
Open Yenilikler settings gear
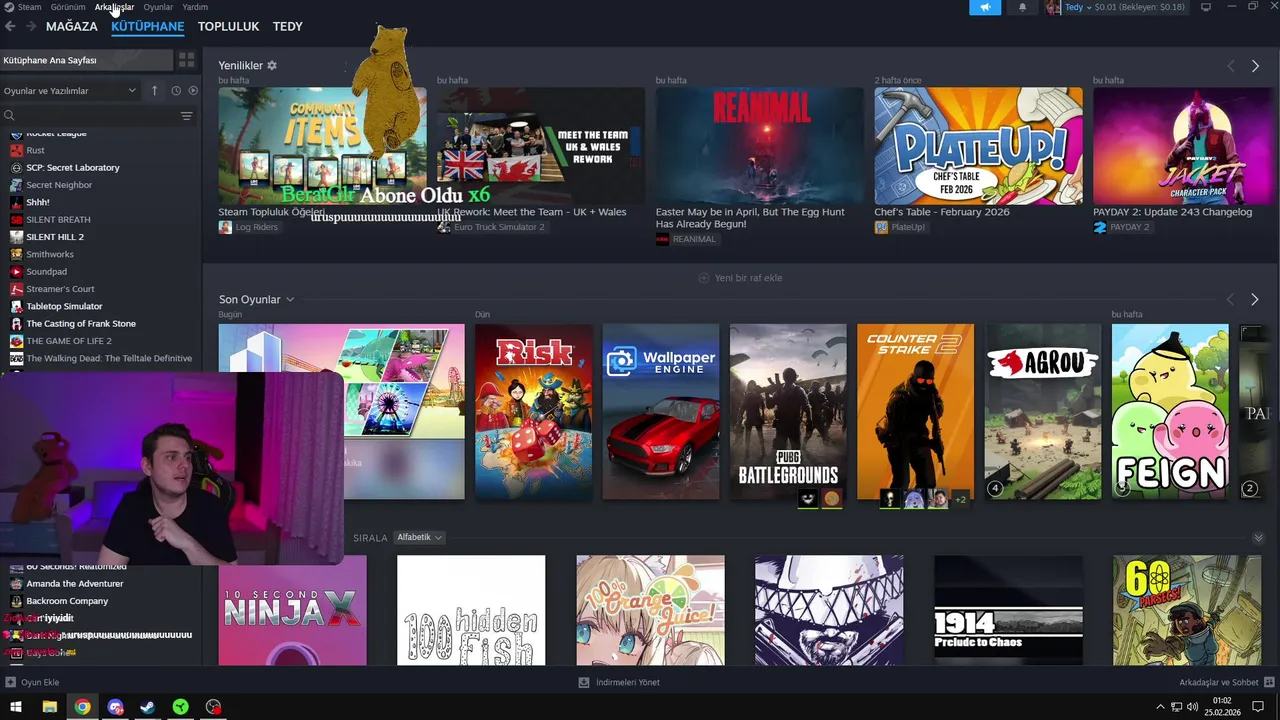(x=272, y=66)
